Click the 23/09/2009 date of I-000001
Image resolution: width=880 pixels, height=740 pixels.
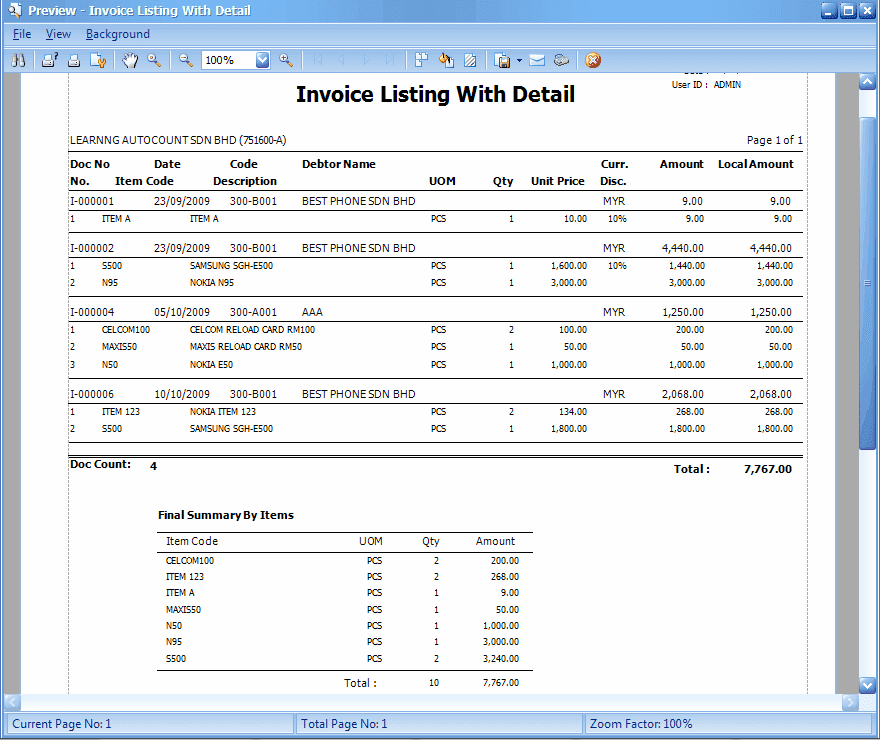[x=182, y=201]
